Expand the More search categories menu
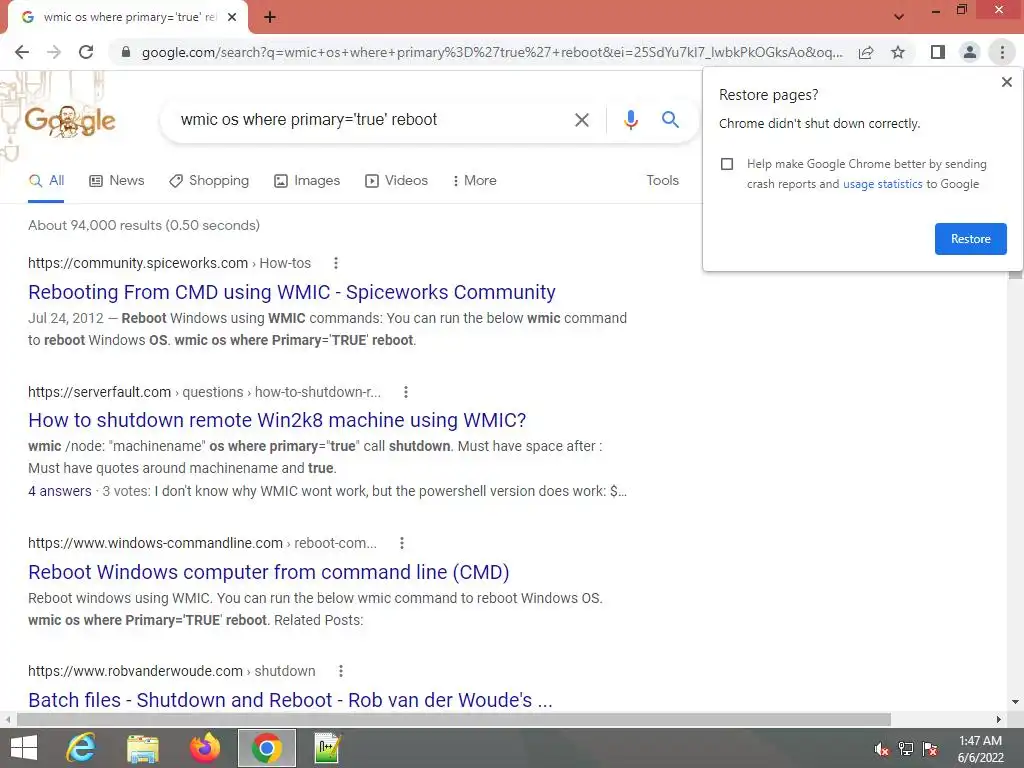1024x768 pixels. [475, 181]
